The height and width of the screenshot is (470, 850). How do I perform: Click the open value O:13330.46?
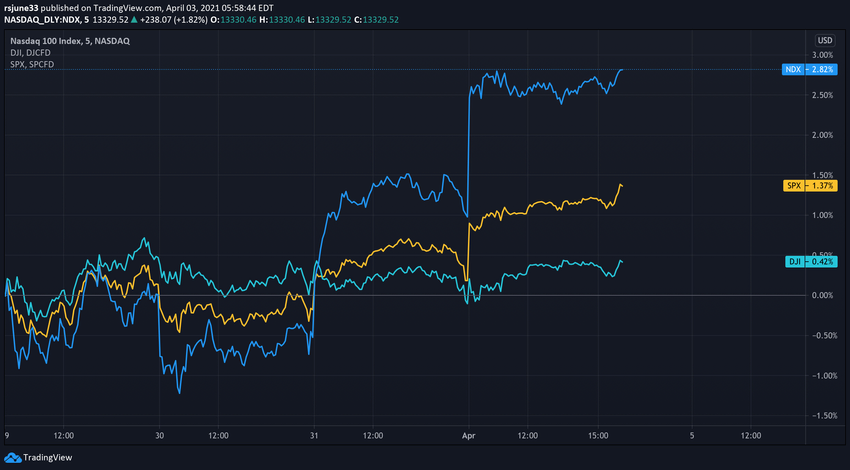click(x=233, y=20)
